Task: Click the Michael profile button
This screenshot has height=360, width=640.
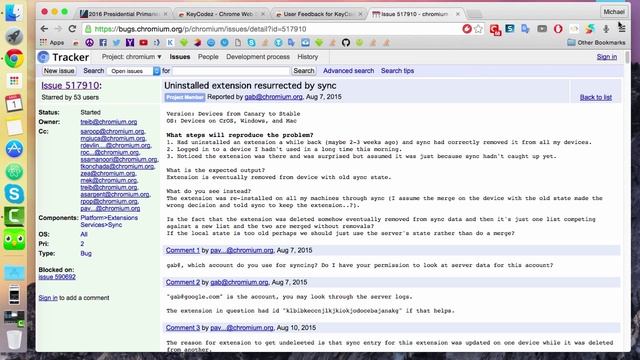Action: pos(613,12)
